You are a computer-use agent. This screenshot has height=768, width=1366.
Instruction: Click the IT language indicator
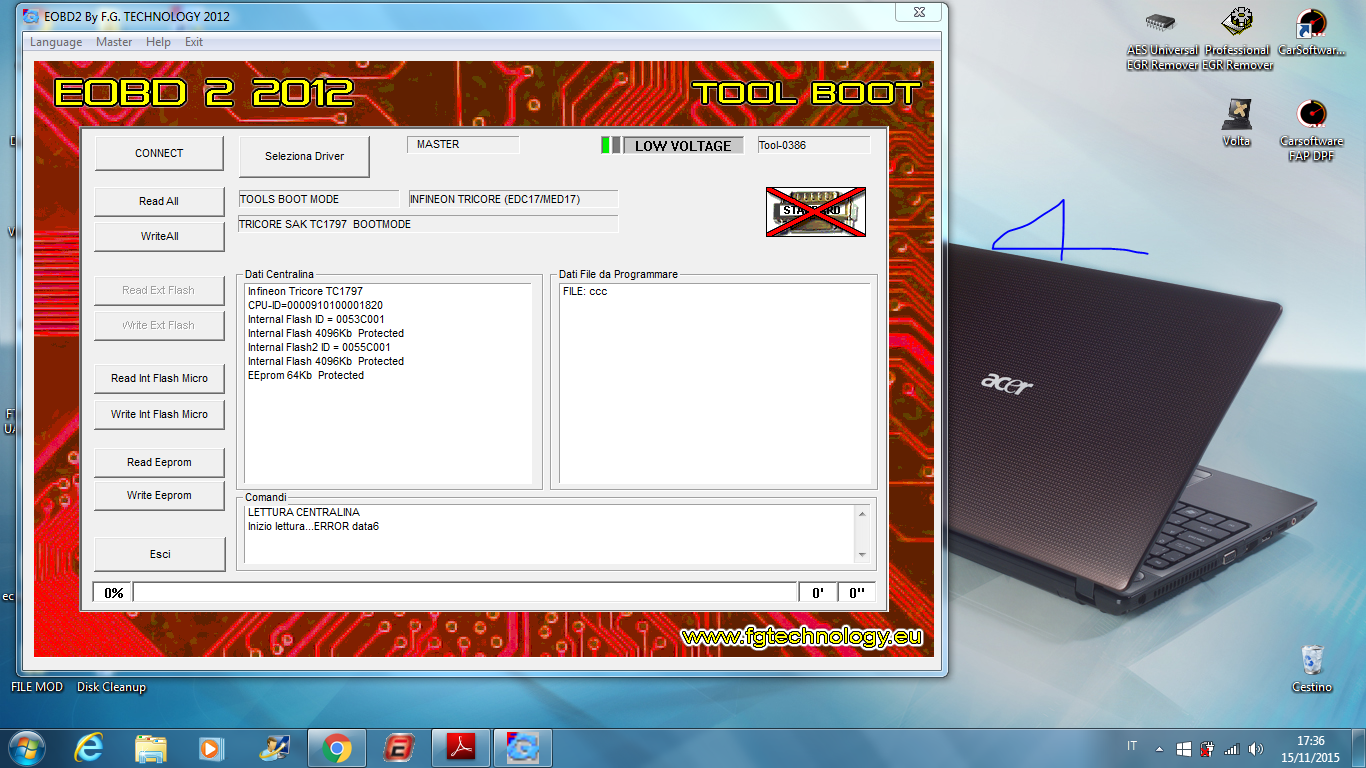1132,746
